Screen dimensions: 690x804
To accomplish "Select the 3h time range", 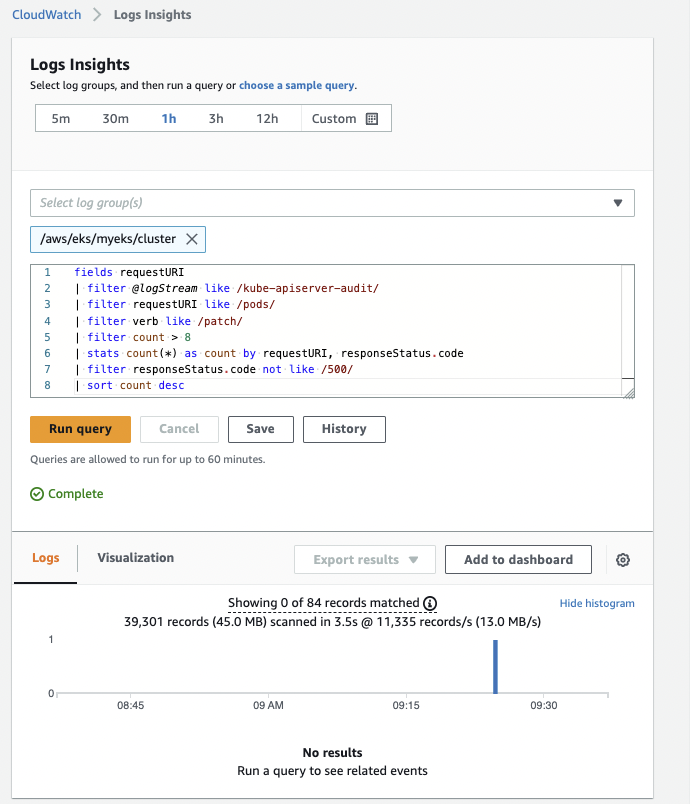I will coord(216,119).
